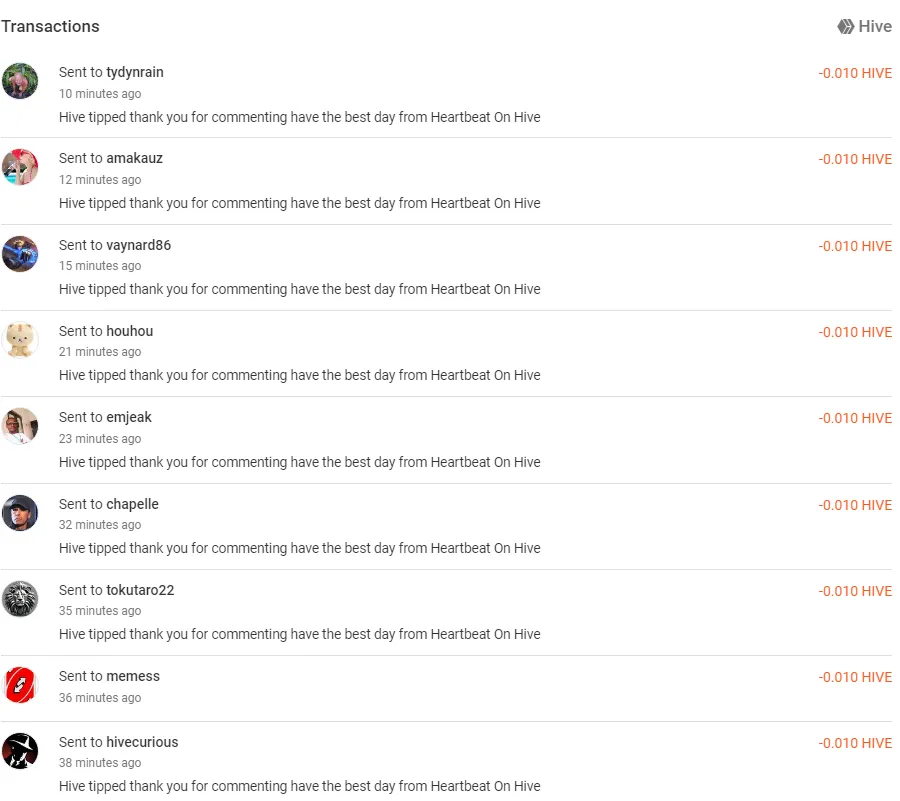The width and height of the screenshot is (900, 801).
Task: Select the hivecurious username link
Action: (142, 742)
